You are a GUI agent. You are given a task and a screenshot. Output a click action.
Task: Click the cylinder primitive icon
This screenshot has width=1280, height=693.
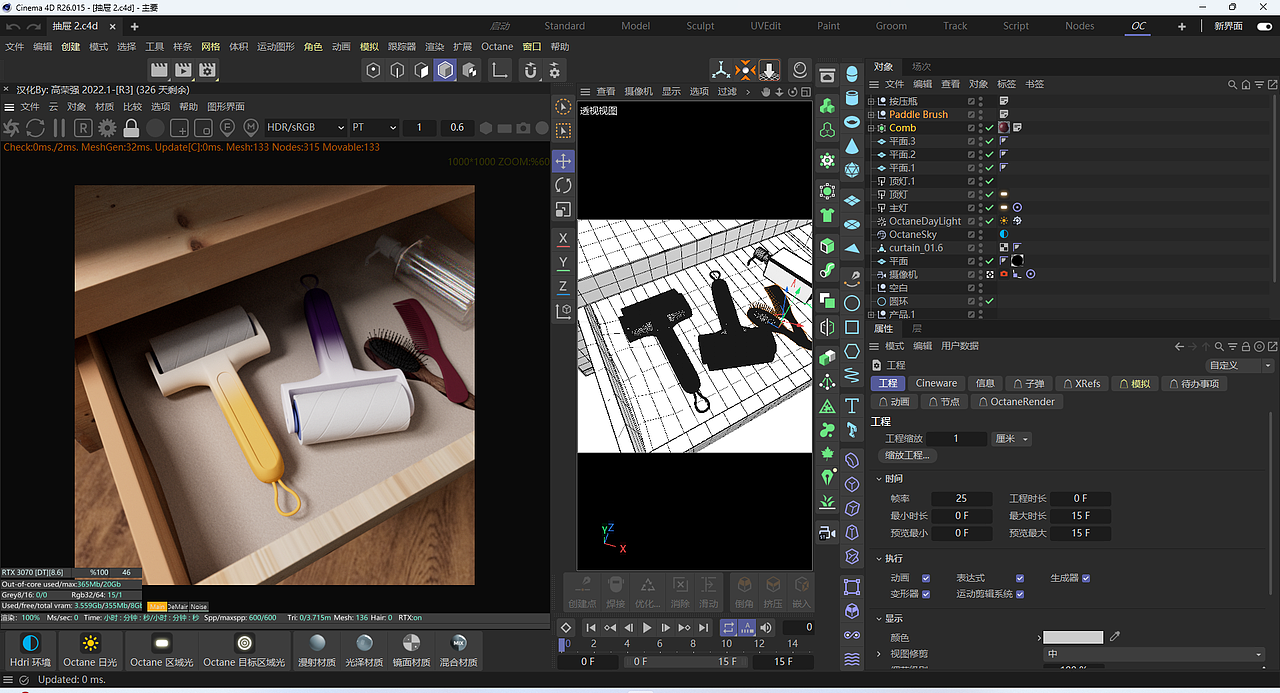pos(852,98)
